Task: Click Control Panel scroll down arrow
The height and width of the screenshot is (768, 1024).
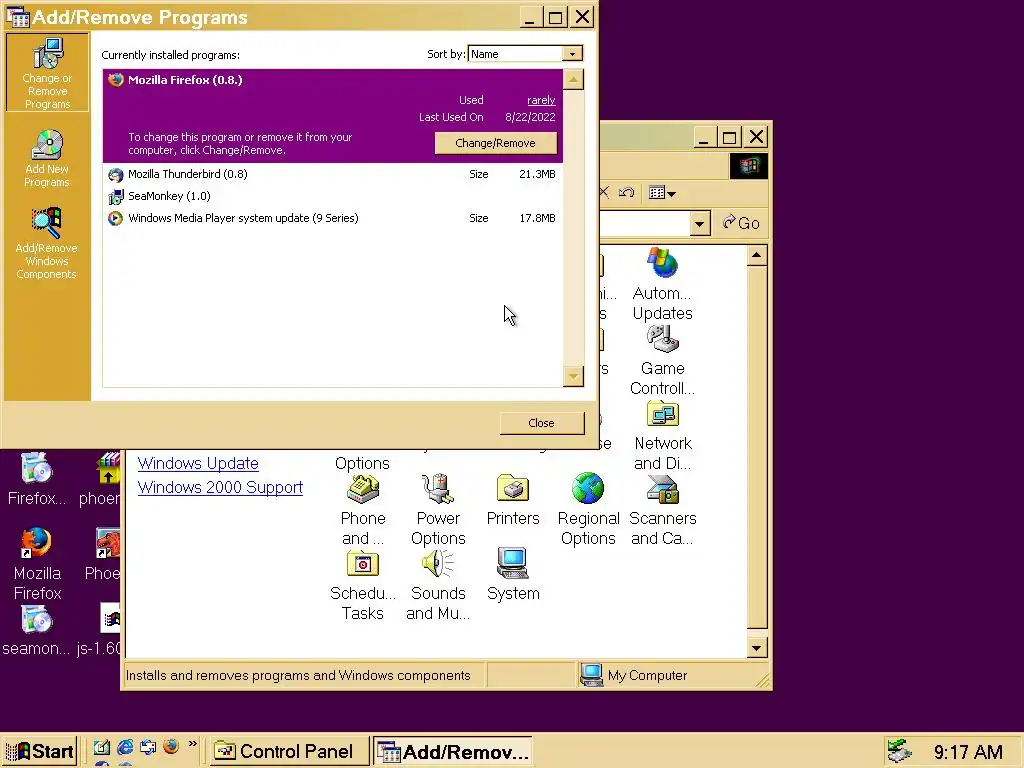Action: point(756,648)
